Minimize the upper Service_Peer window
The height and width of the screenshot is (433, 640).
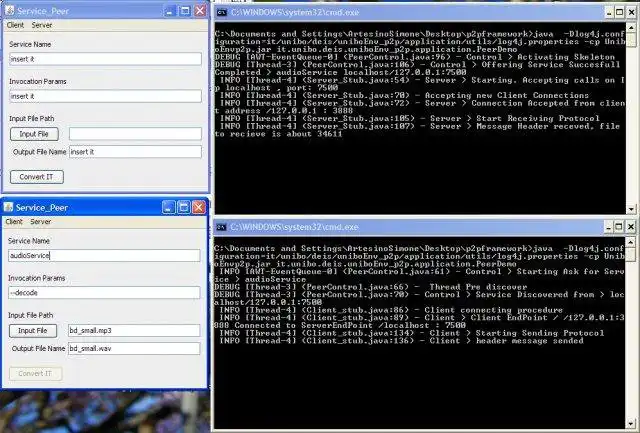tap(170, 11)
